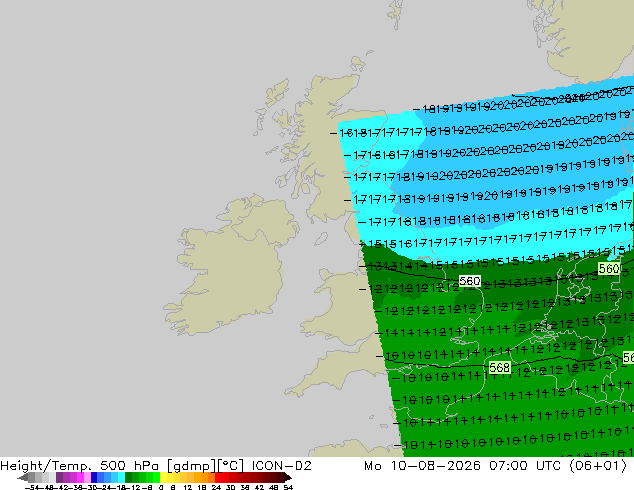Click the '07:00 UTC' time text
634x490 pixels.
point(525,466)
